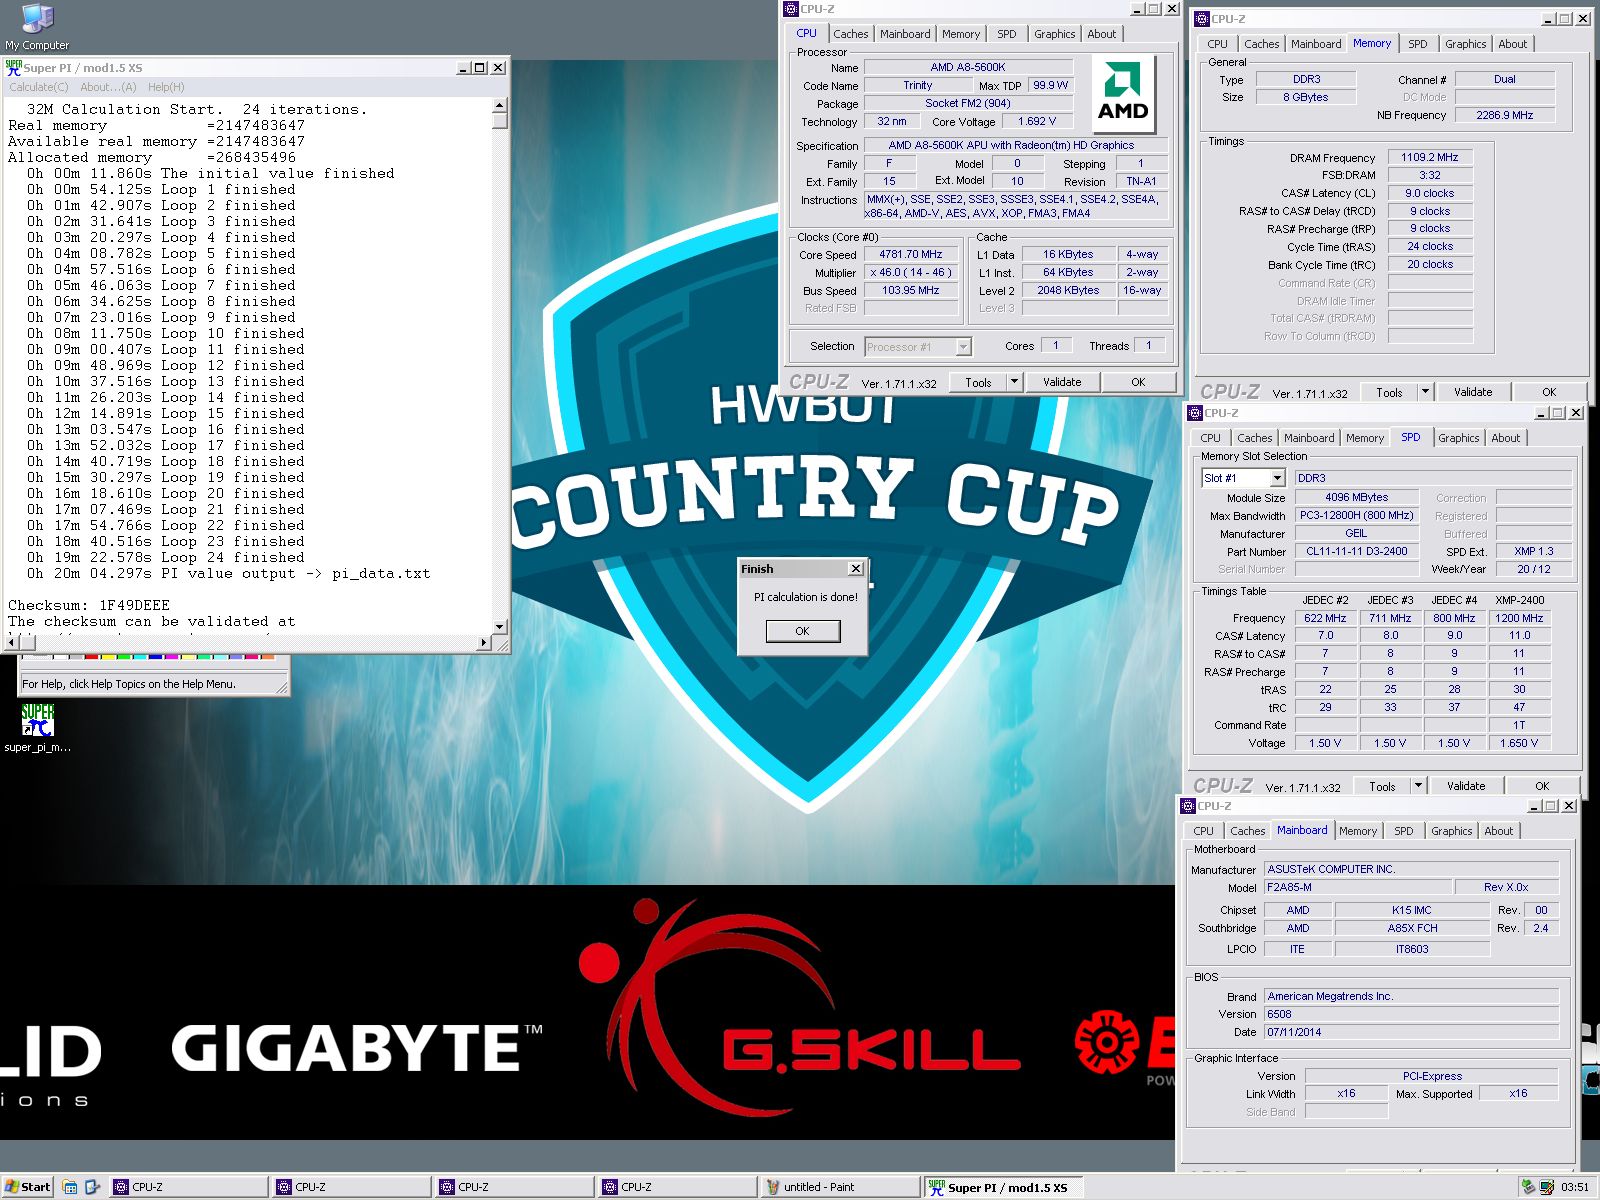
Task: Click the Max Bandwidth field PC3-12800H (800 MHz)
Action: click(1357, 516)
